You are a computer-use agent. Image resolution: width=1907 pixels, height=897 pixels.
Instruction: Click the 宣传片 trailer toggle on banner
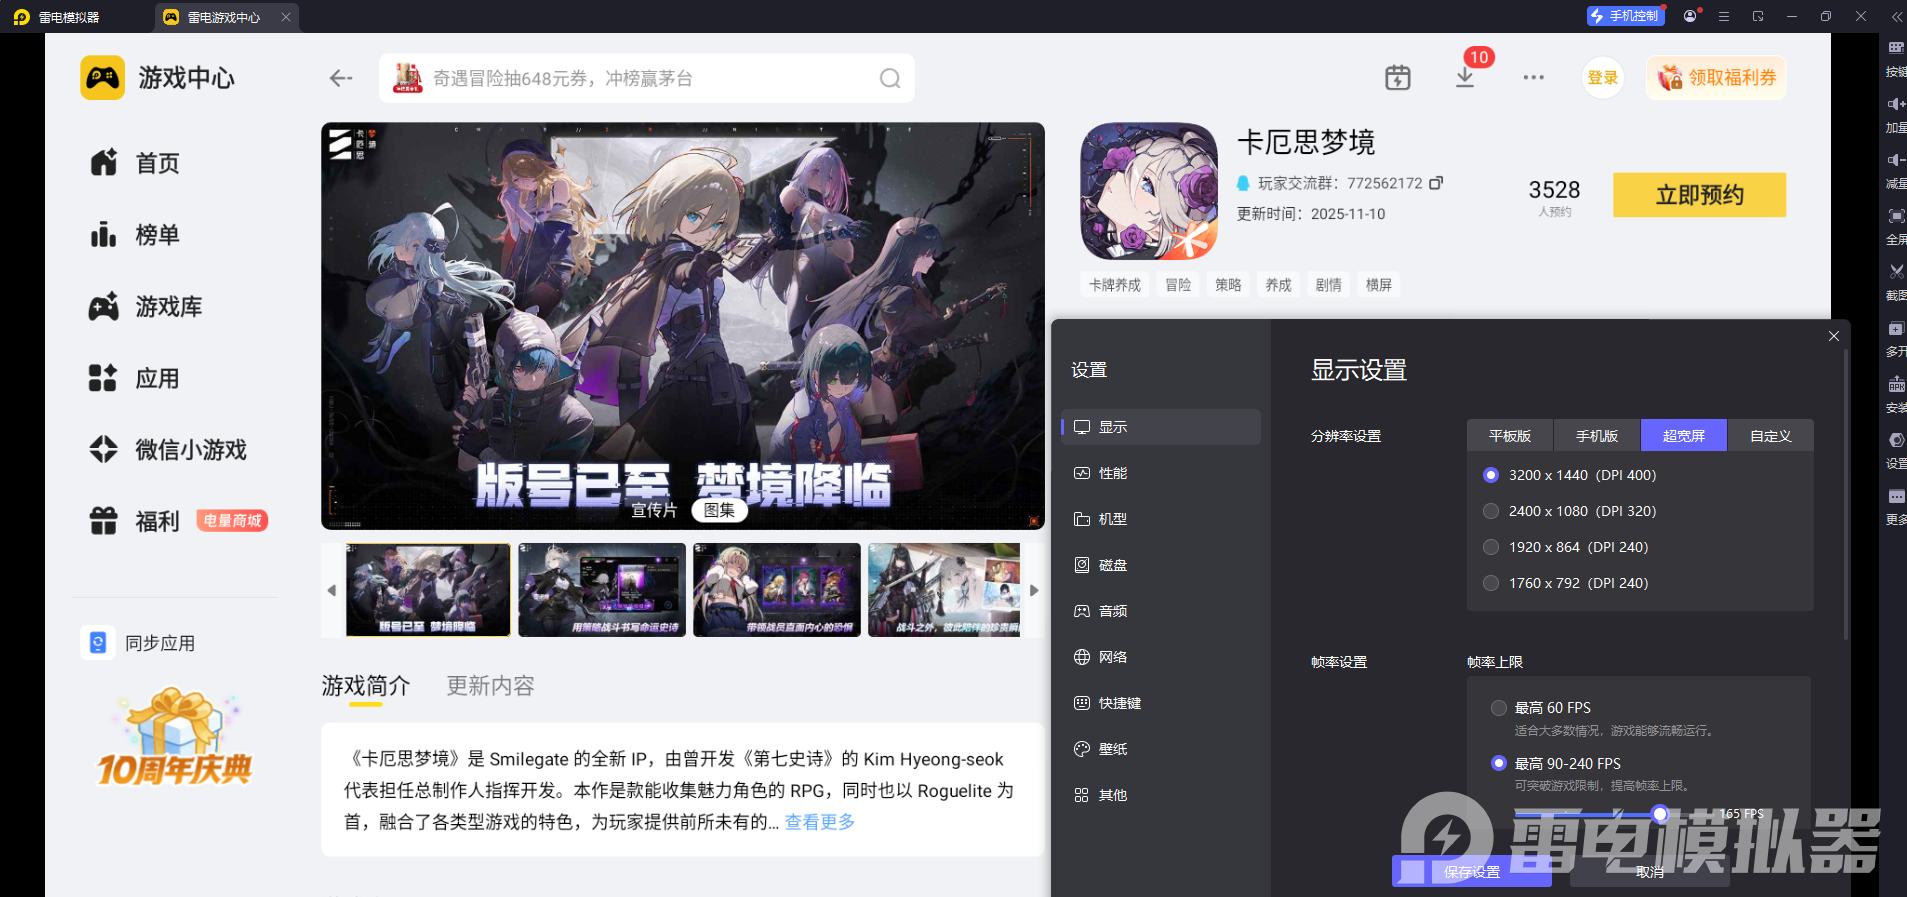(x=654, y=510)
